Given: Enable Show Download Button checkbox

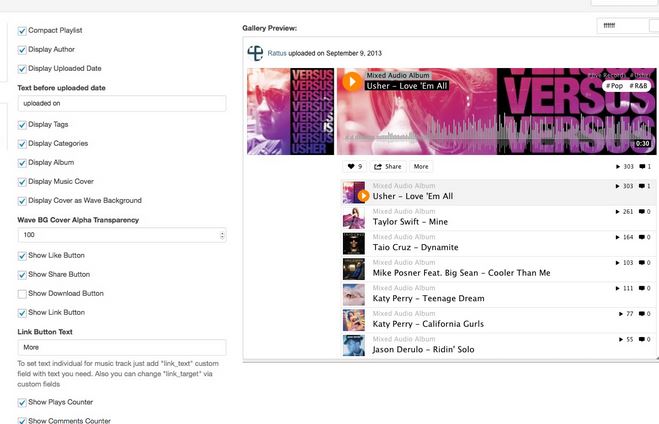Looking at the screenshot, I should point(22,294).
